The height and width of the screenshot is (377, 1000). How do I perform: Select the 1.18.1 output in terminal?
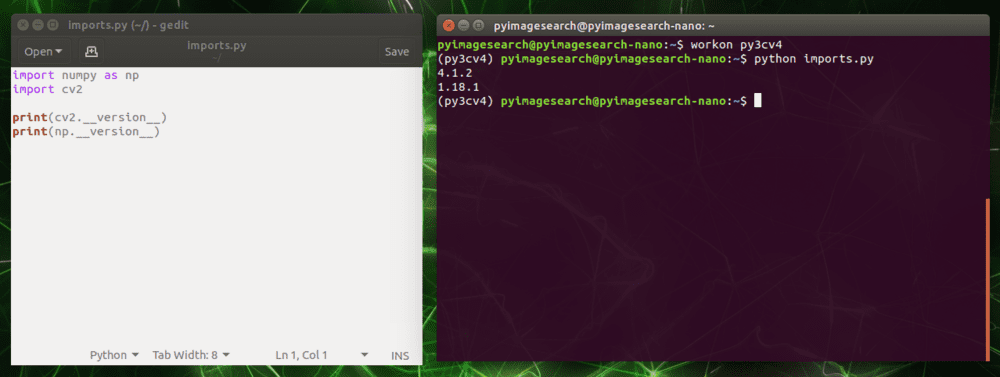coord(459,87)
